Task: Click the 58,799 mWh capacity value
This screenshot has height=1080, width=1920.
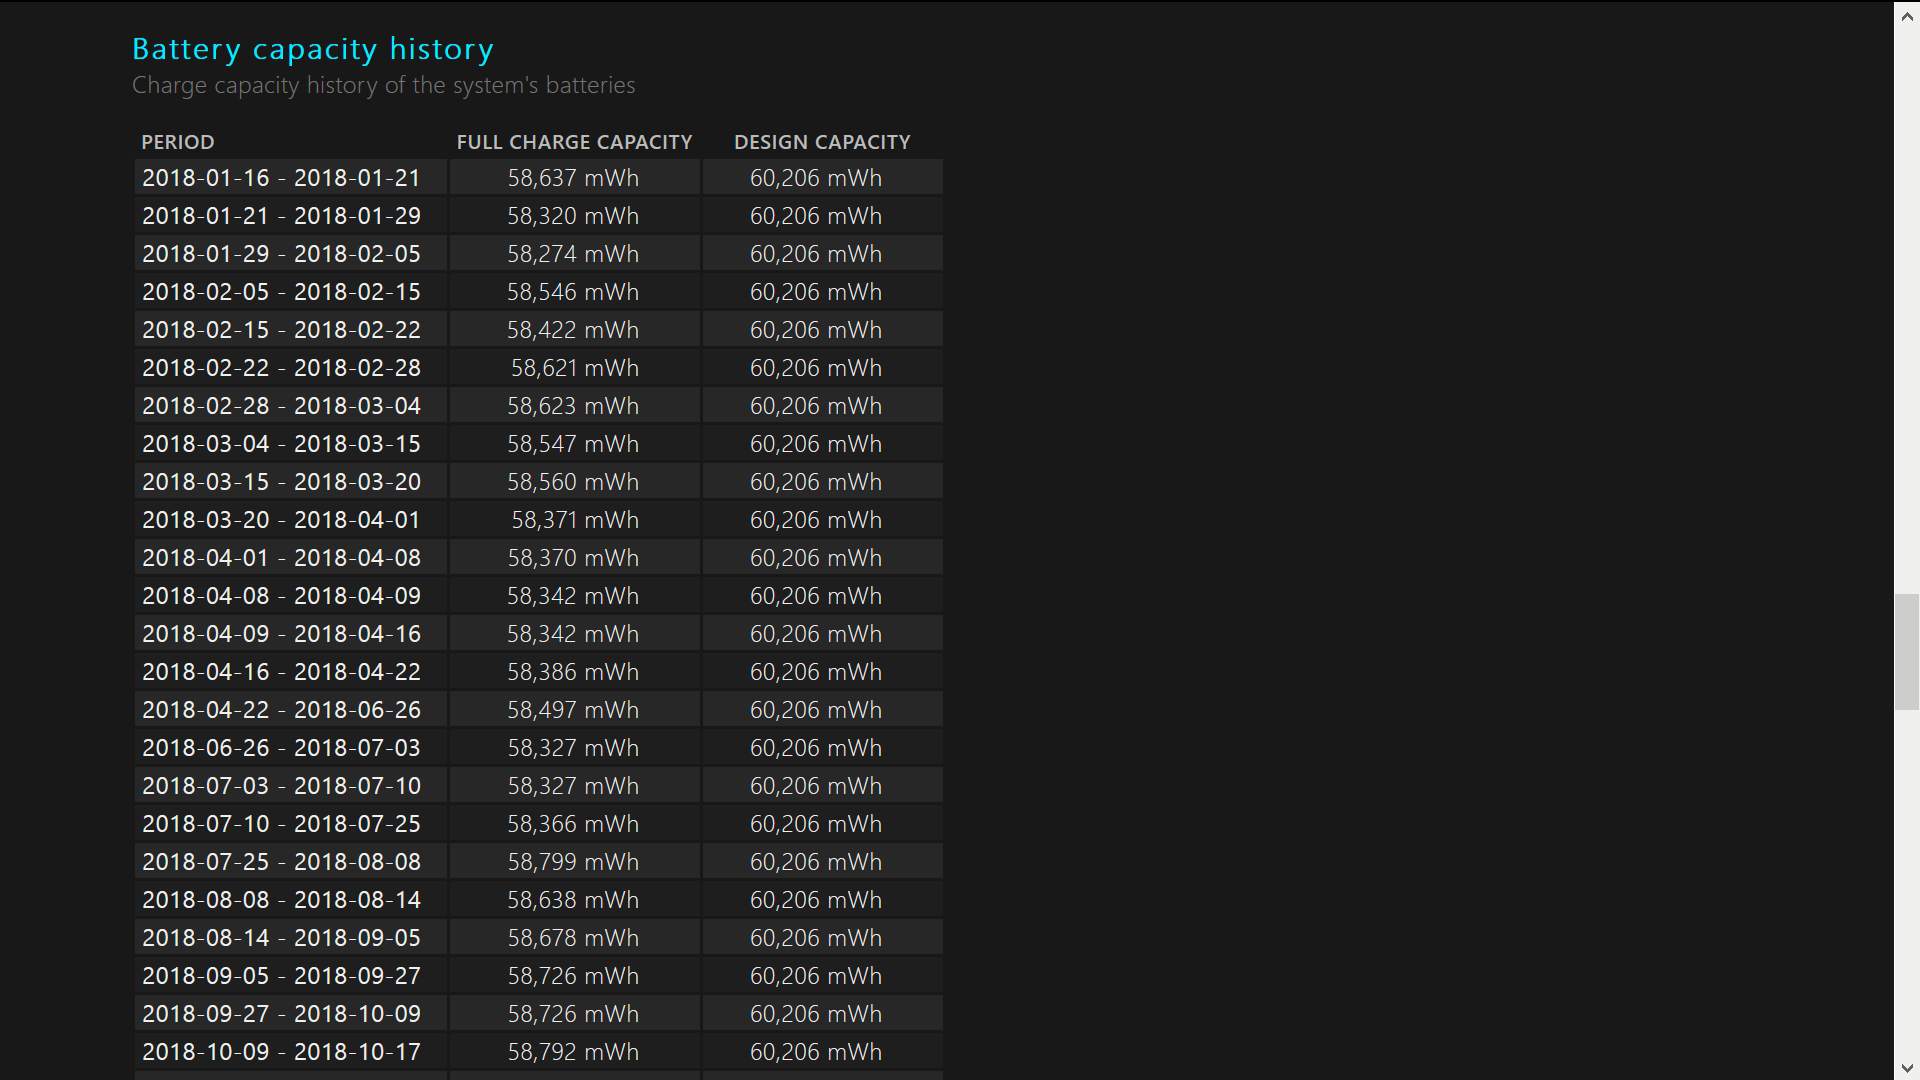Action: pyautogui.click(x=573, y=862)
